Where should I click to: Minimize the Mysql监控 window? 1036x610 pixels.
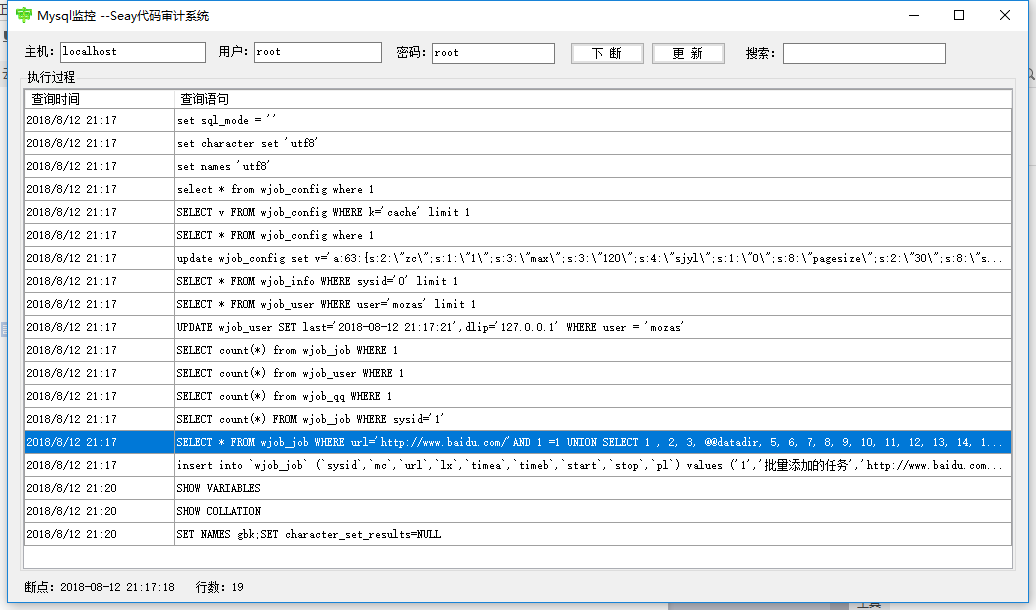pos(914,15)
